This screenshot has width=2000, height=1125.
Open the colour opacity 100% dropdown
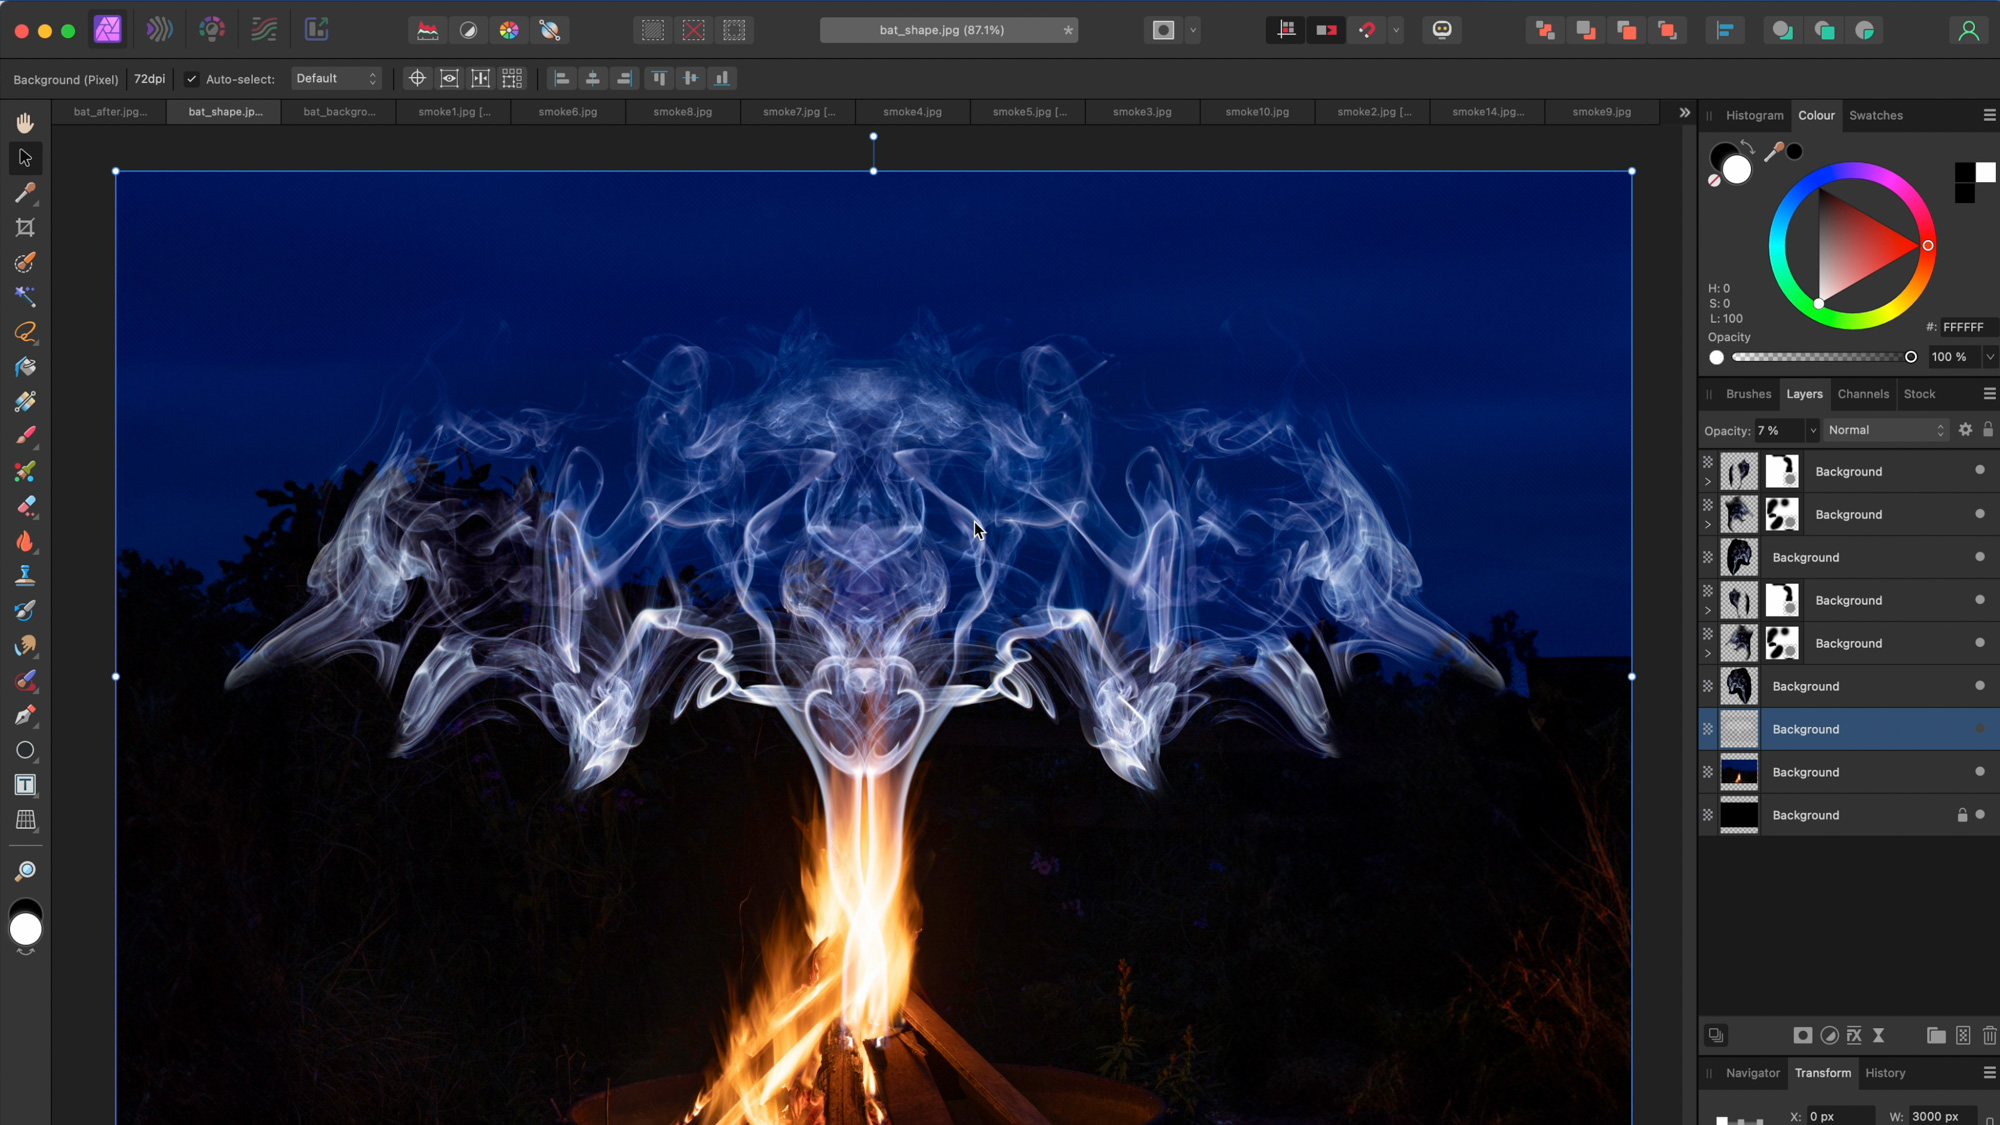1990,357
